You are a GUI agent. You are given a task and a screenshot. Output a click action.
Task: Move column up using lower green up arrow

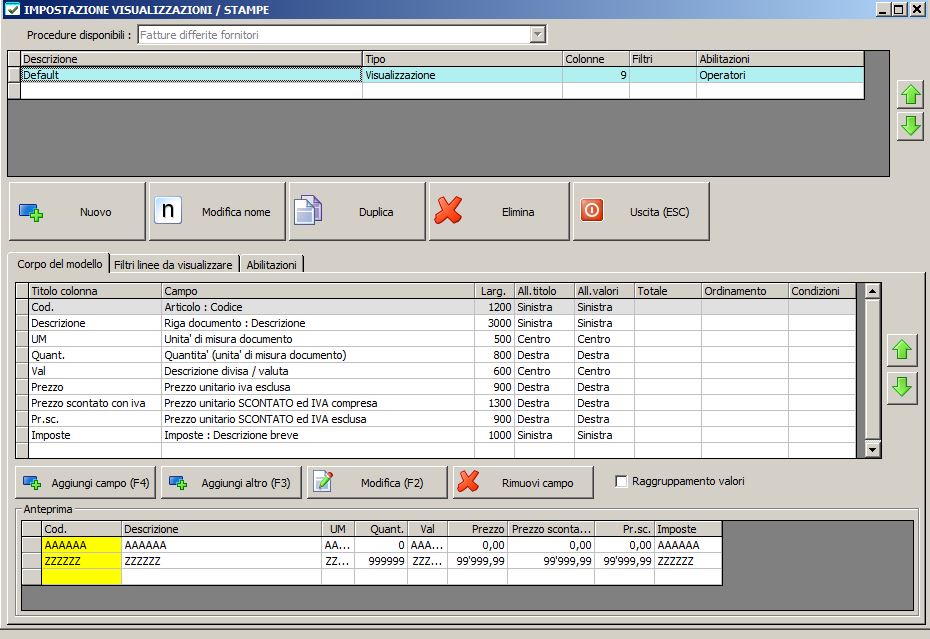point(902,350)
